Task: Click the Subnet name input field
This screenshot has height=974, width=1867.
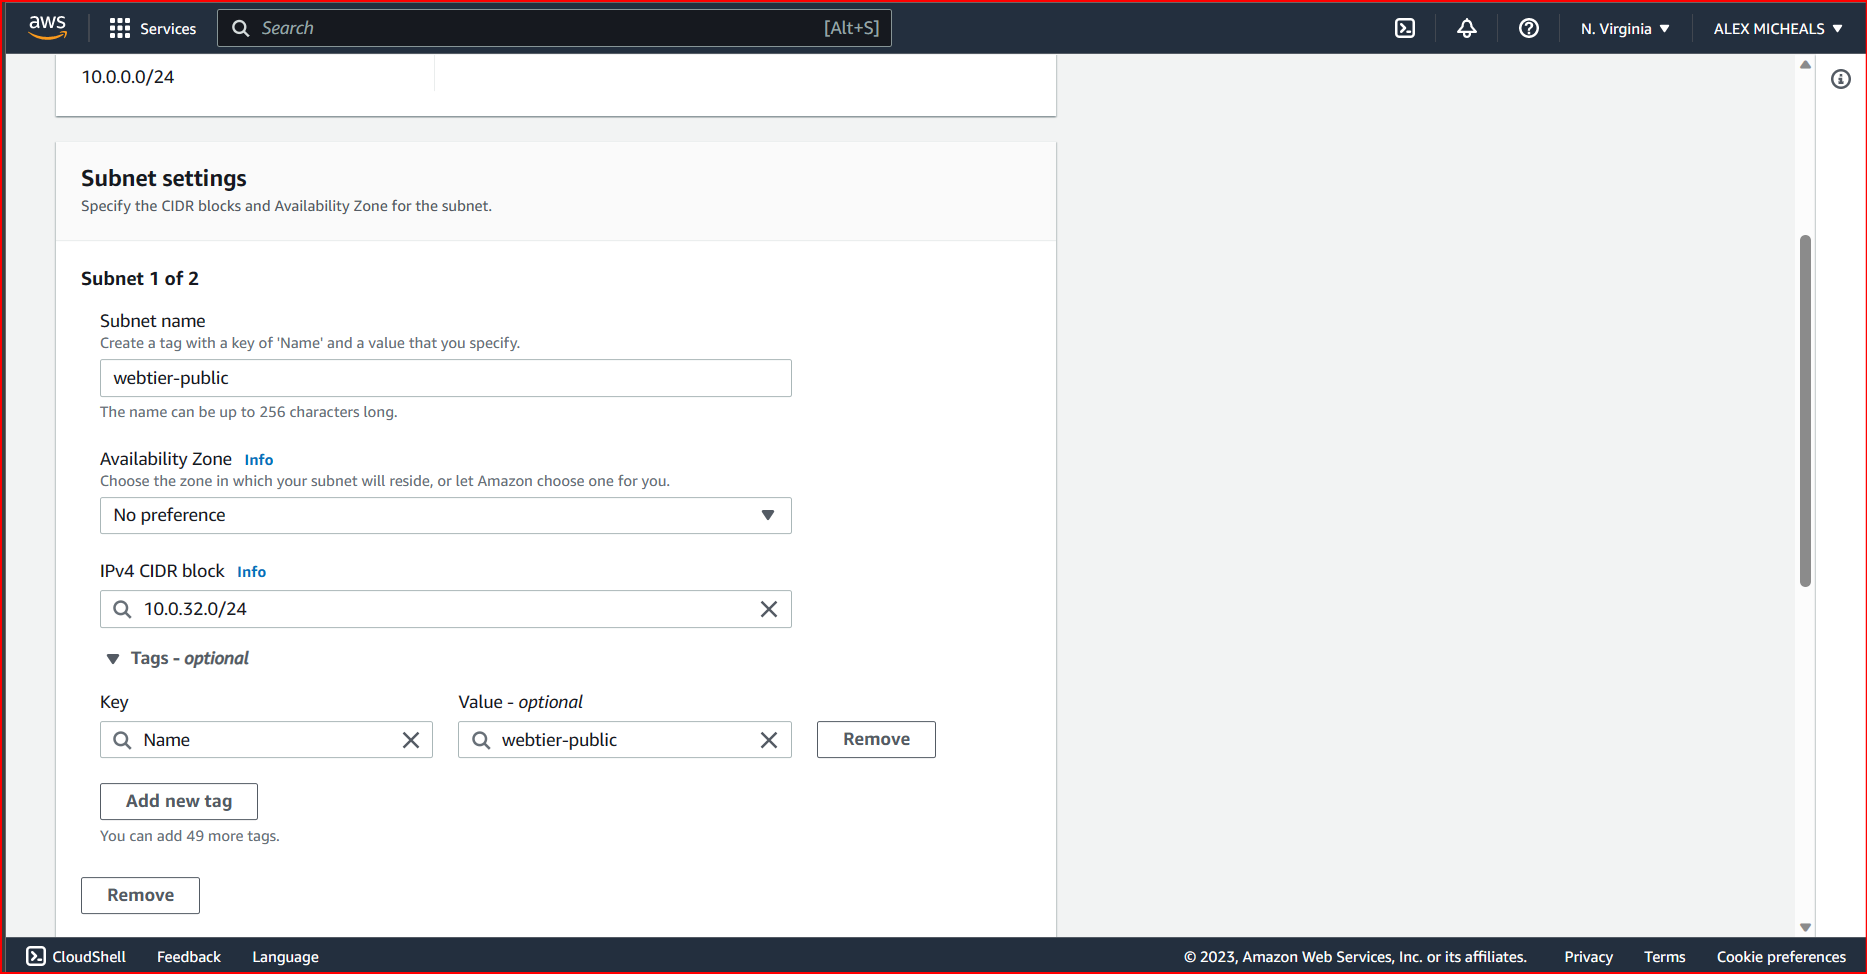Action: 445,378
